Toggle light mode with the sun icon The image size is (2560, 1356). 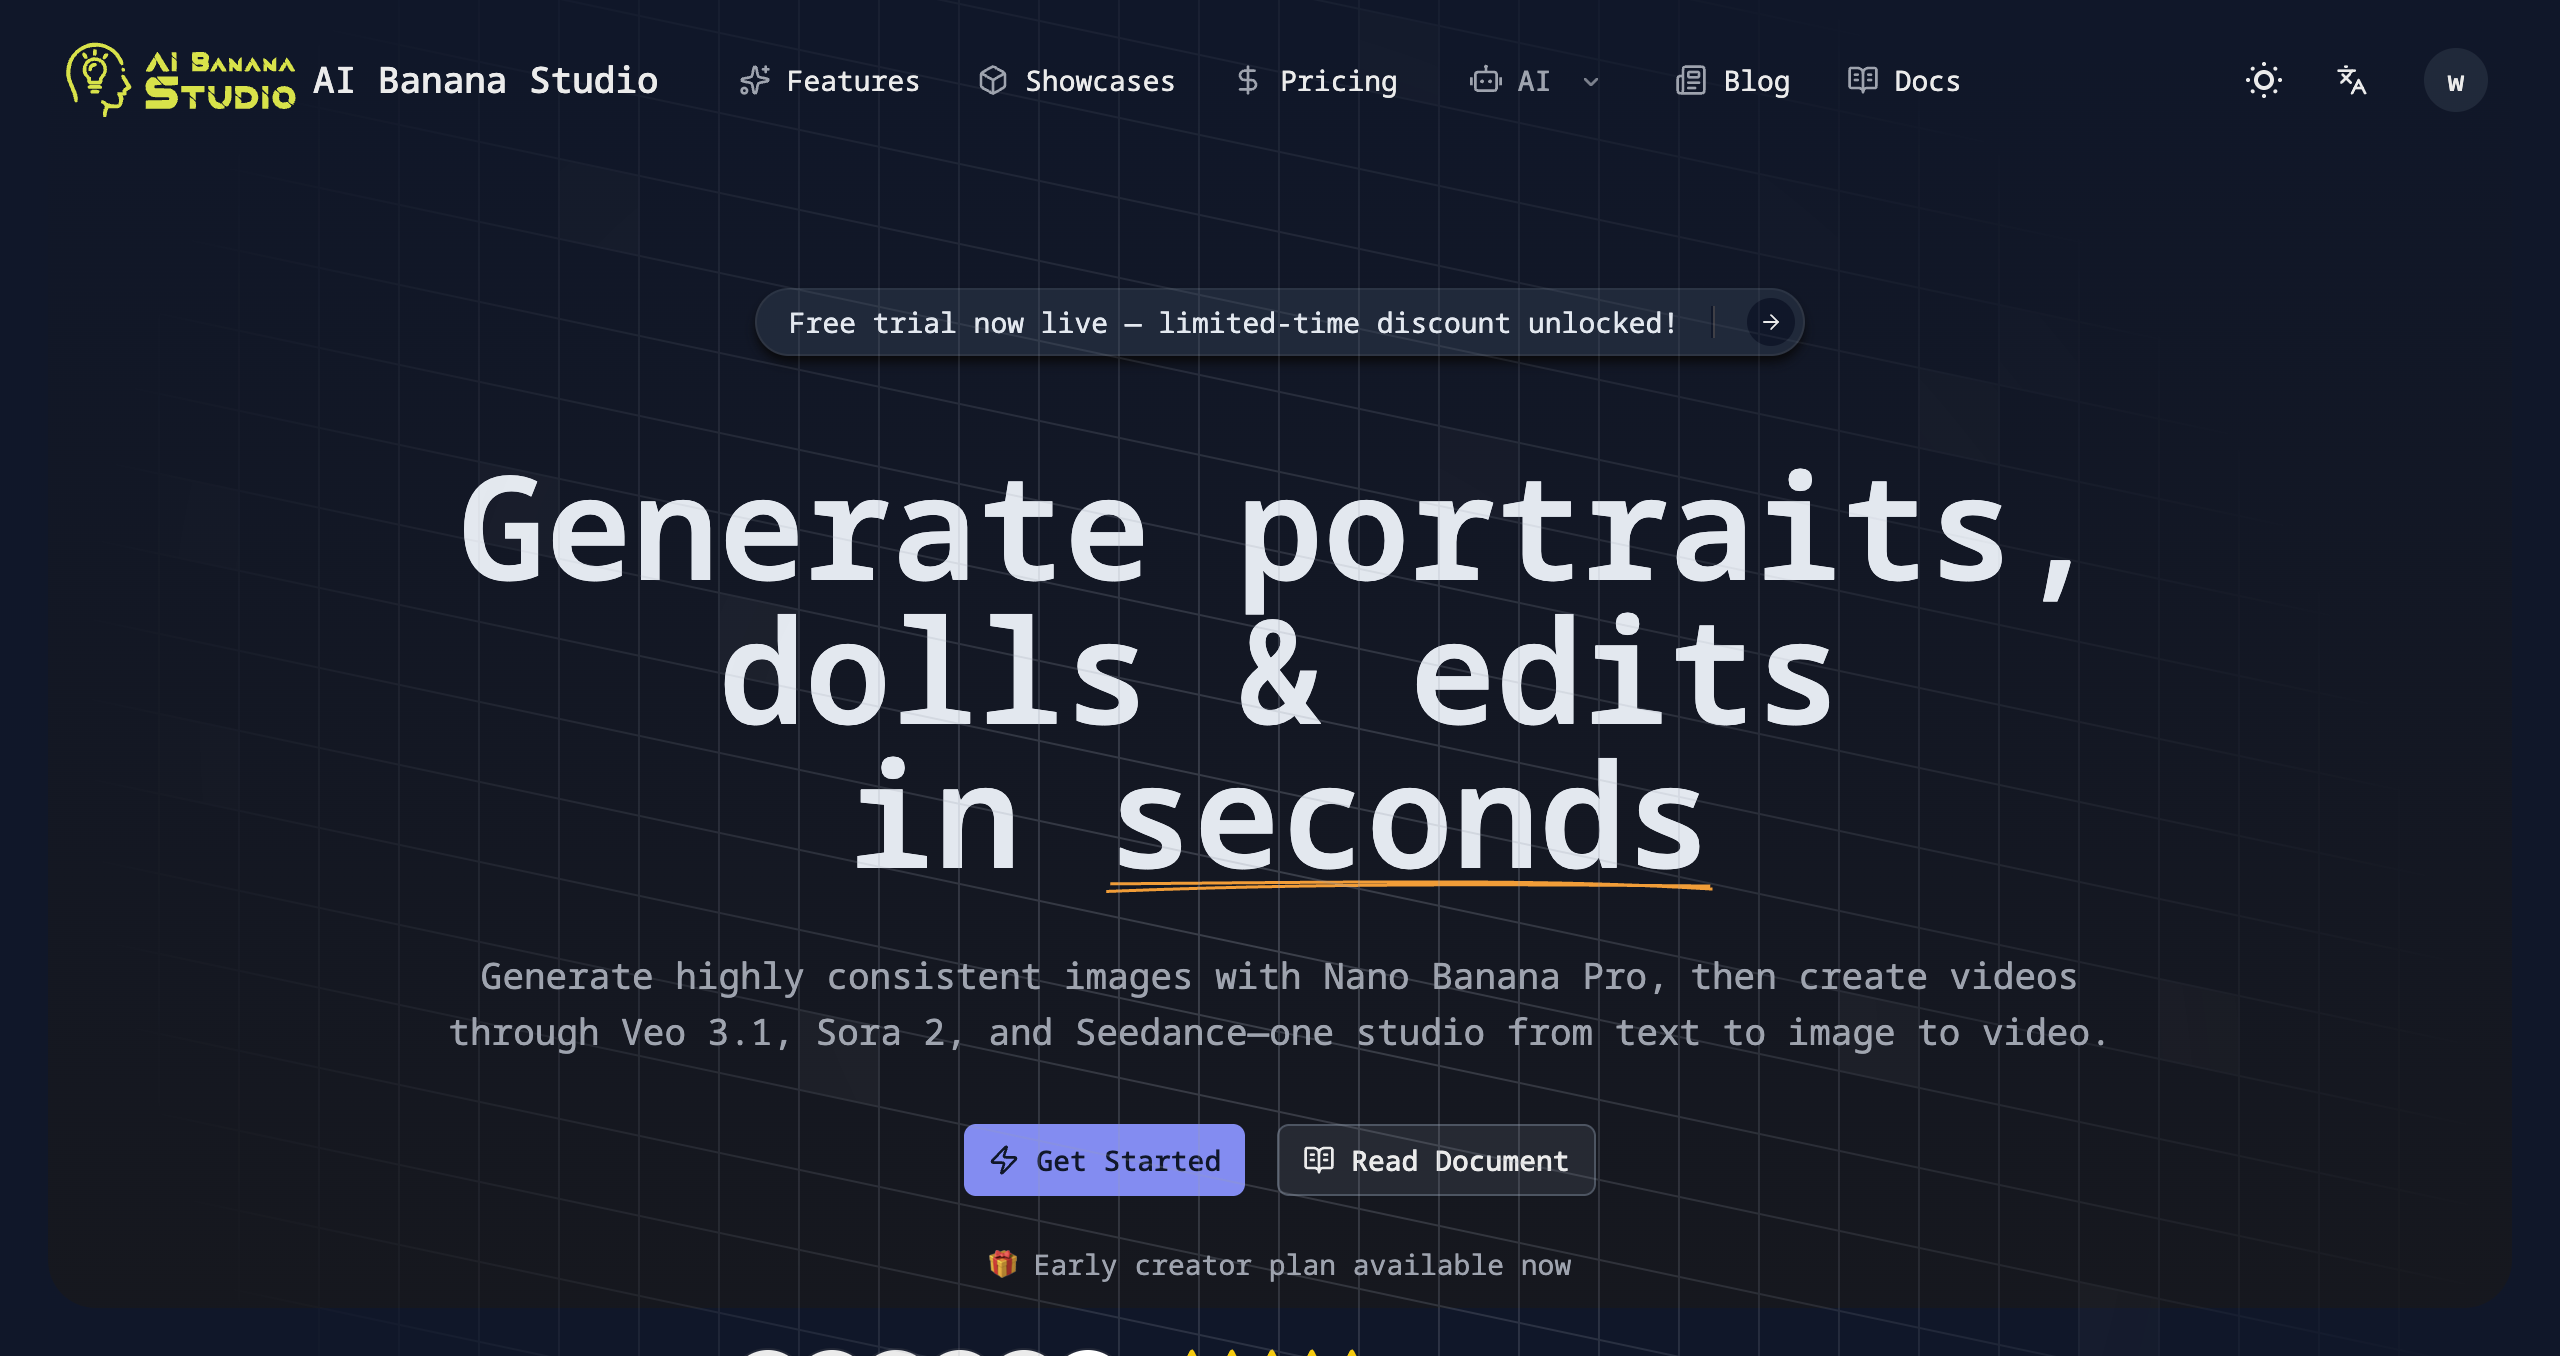pyautogui.click(x=2263, y=80)
